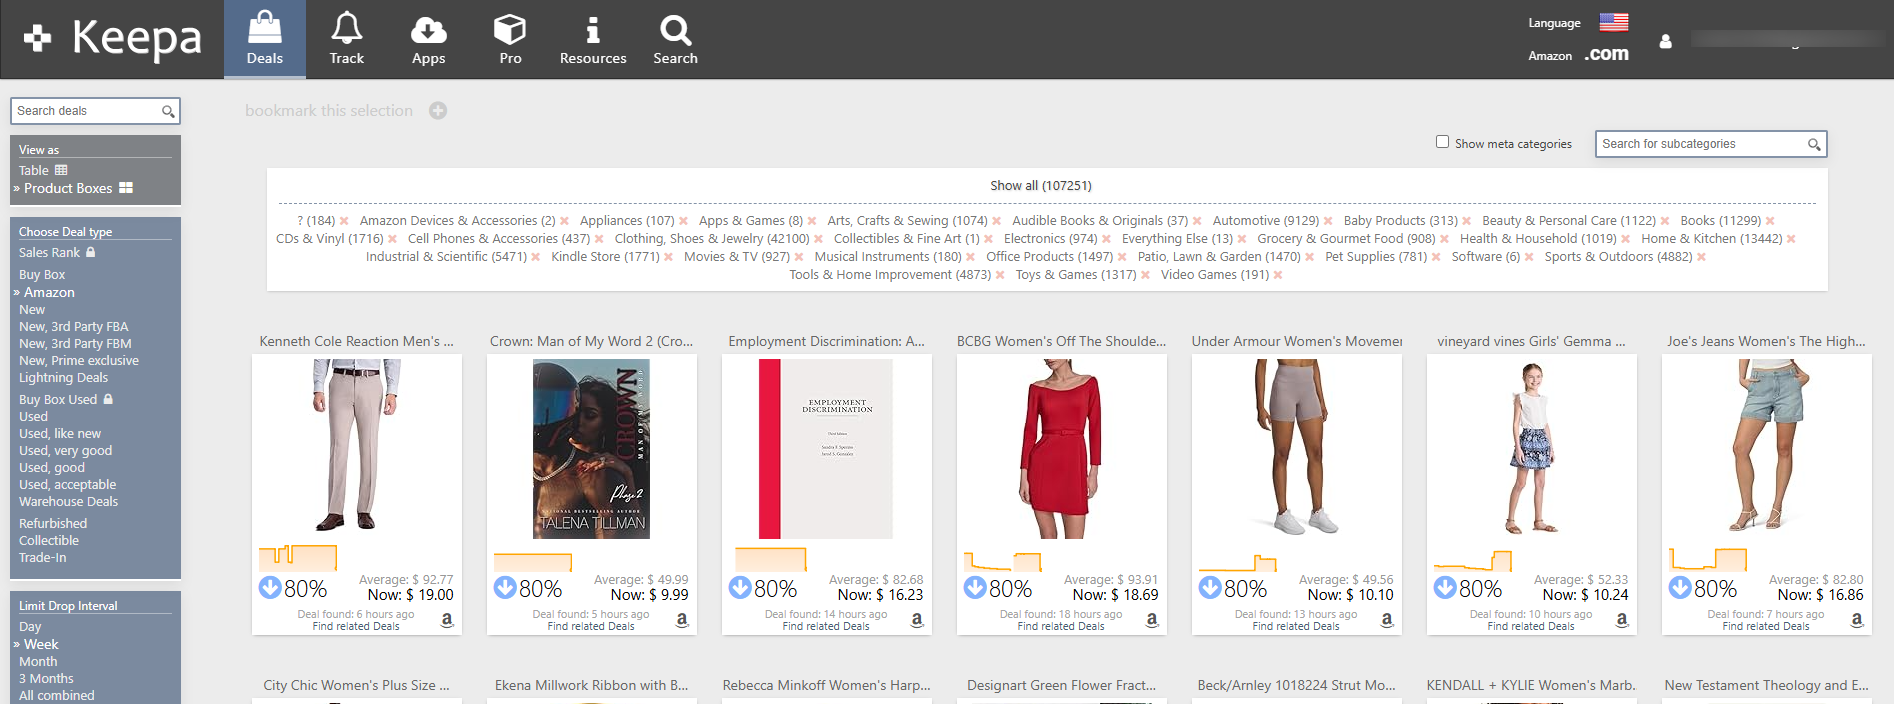This screenshot has height=704, width=1894.
Task: Remove Home & Kitchen (13442) category with x
Action: (x=1791, y=239)
